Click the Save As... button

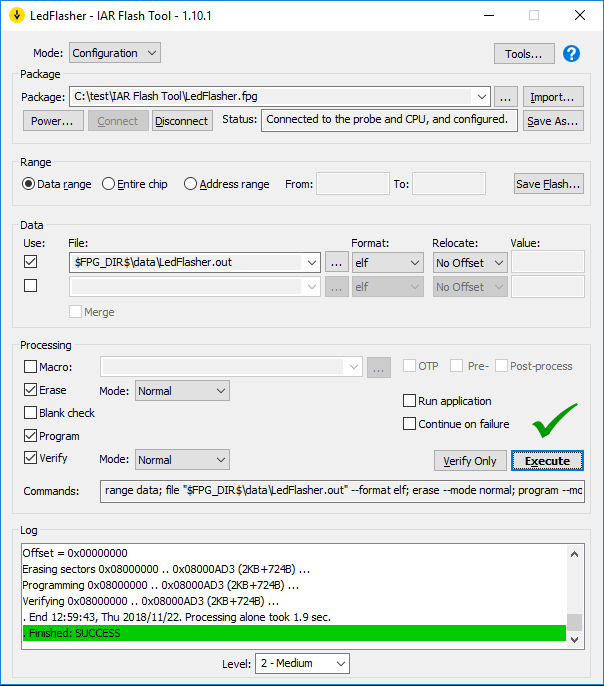(553, 121)
